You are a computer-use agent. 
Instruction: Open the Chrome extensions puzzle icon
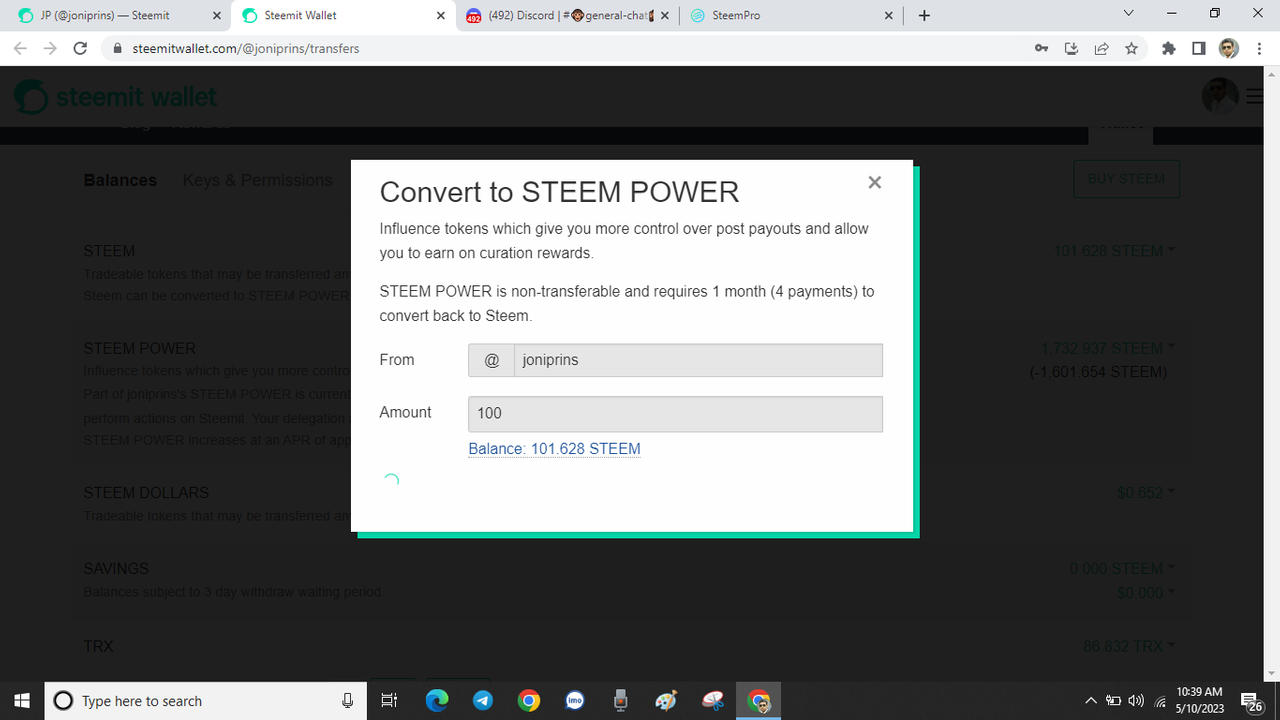pyautogui.click(x=1168, y=48)
